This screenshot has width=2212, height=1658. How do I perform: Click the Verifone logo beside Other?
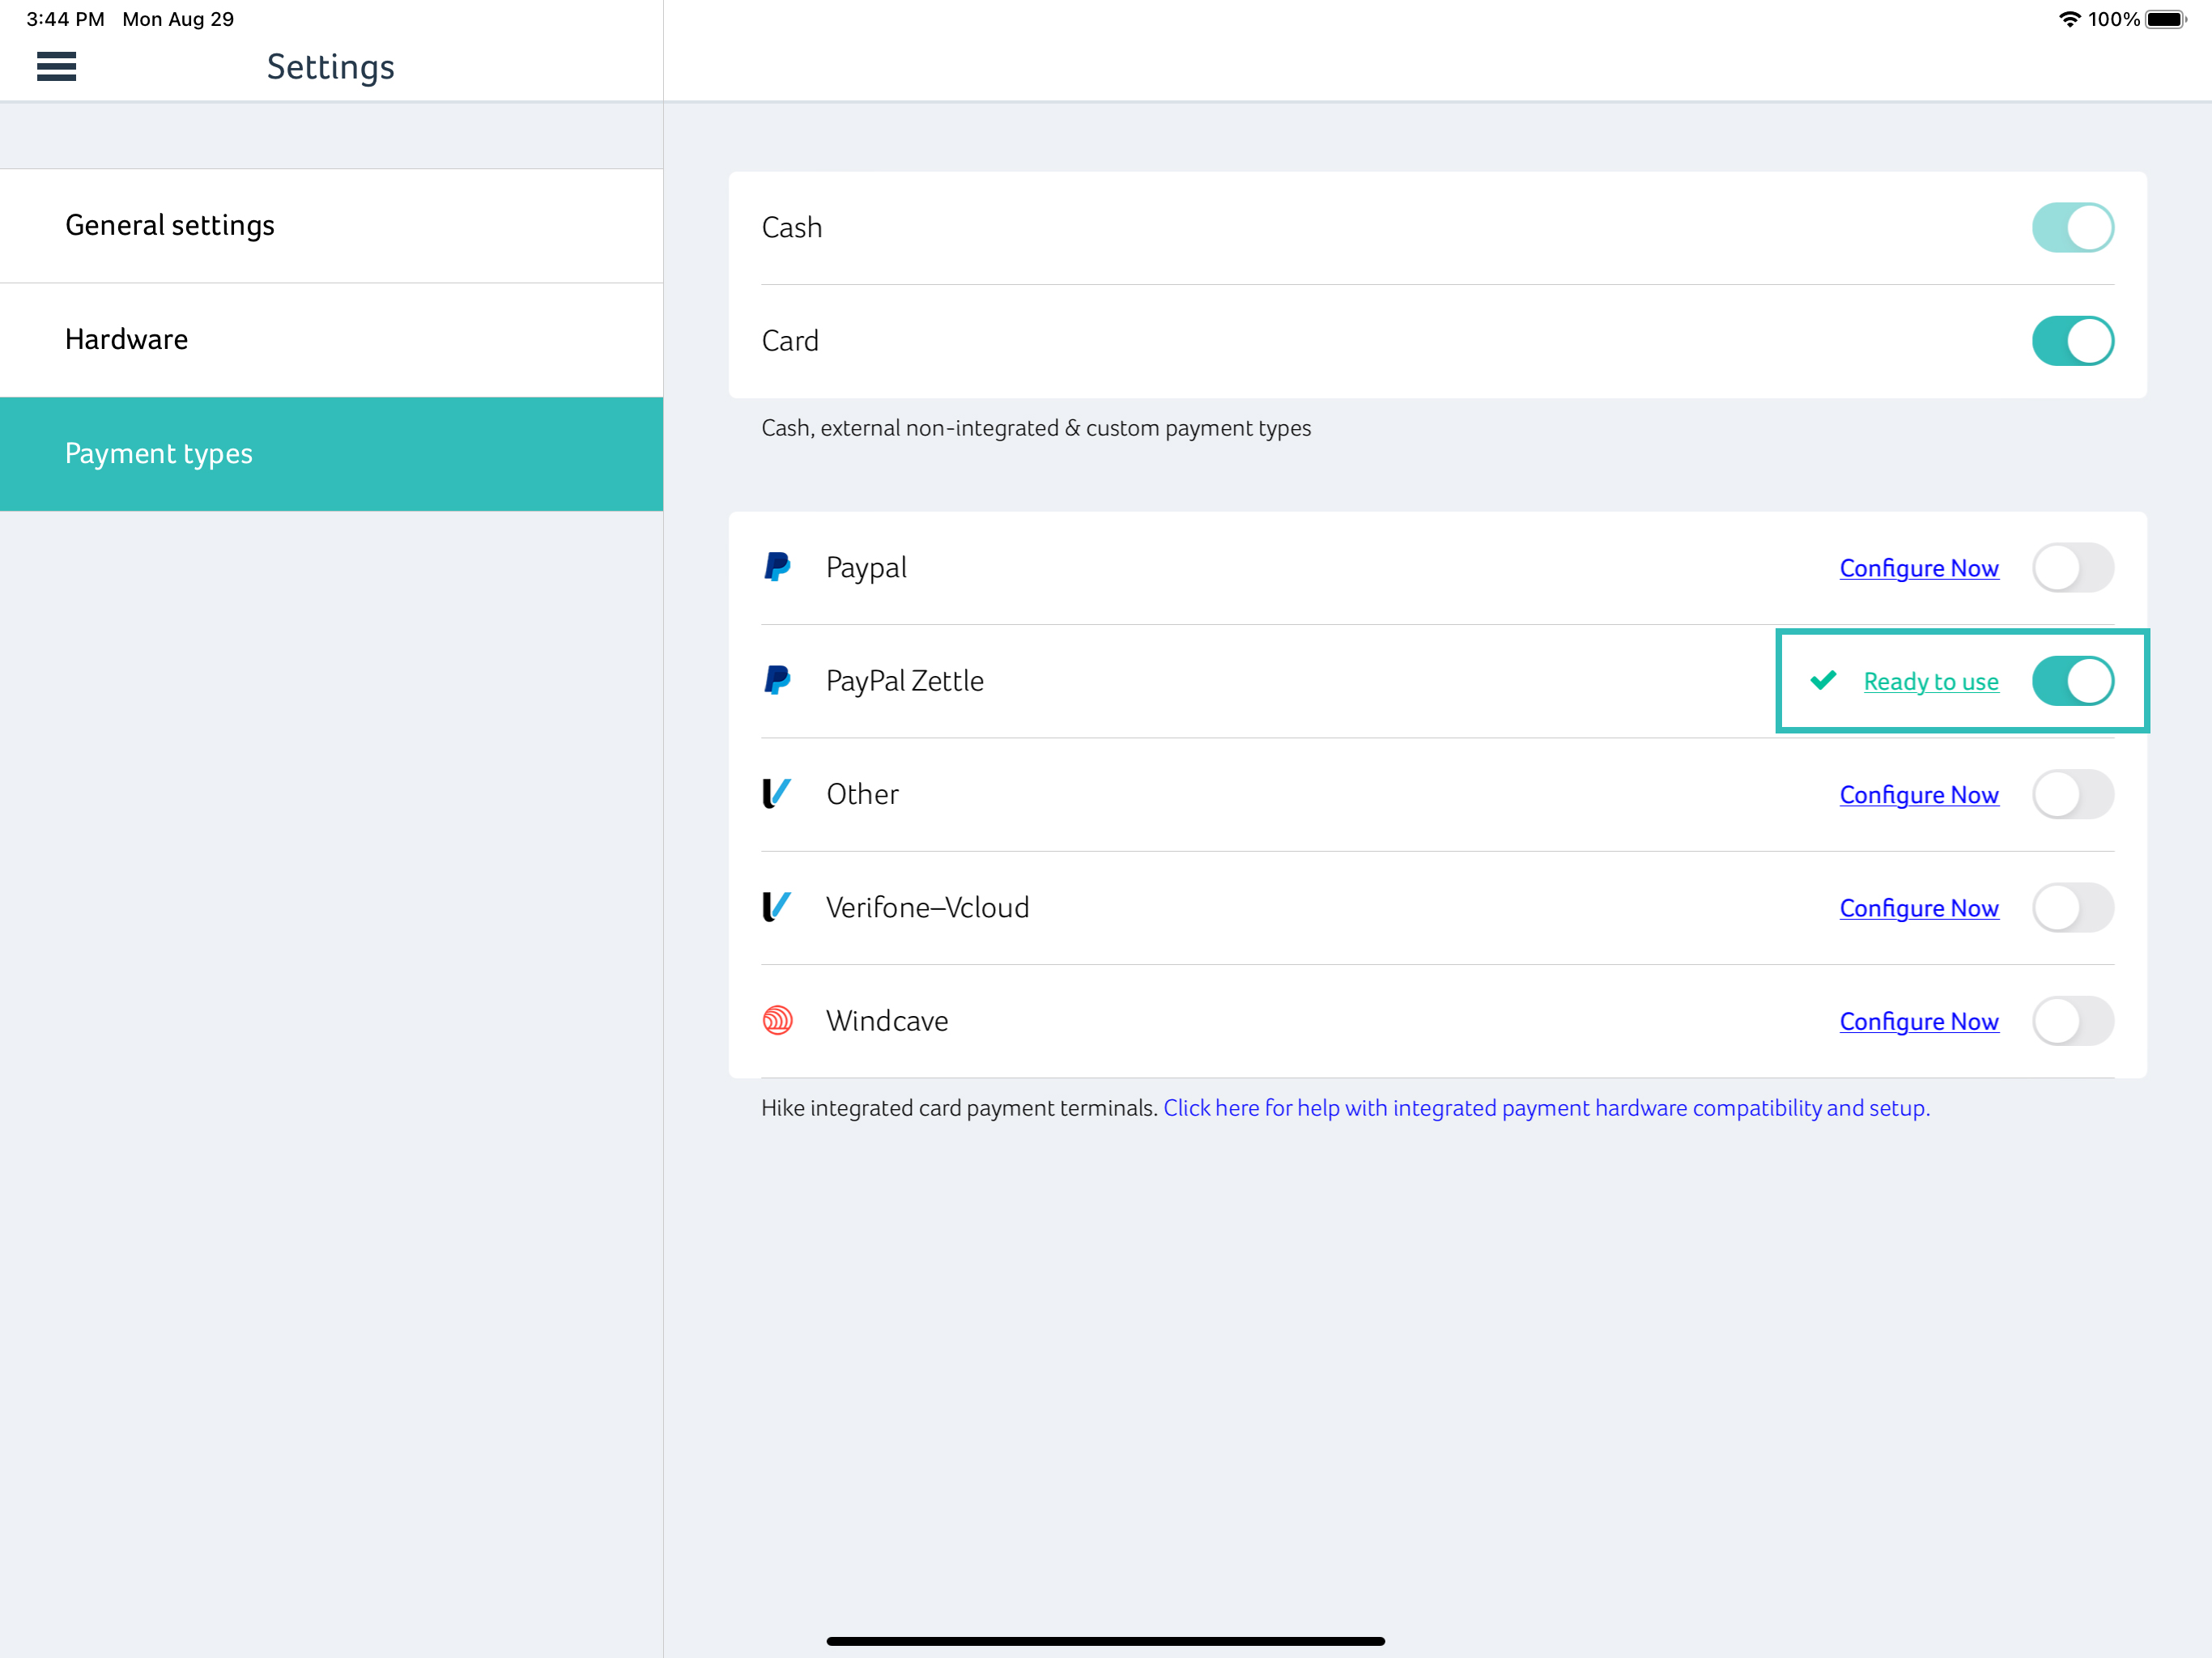(777, 794)
